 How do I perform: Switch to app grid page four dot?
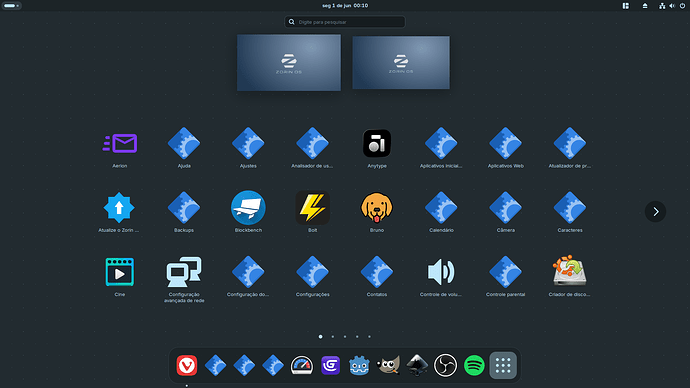coord(357,337)
